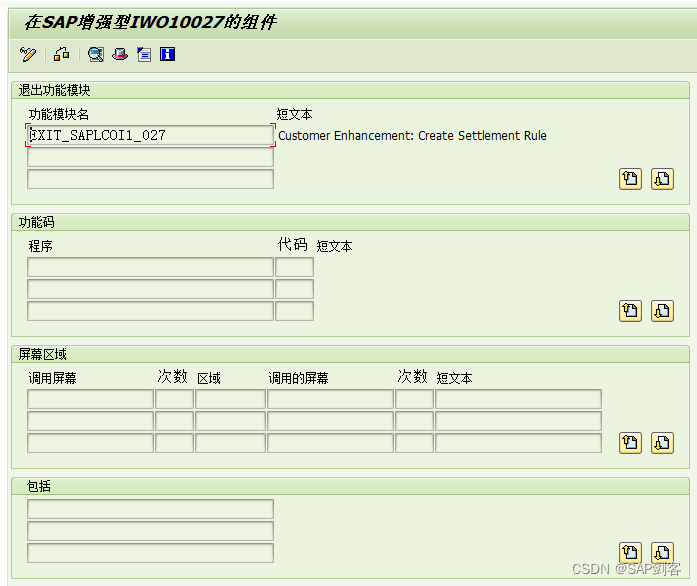Page up in the 功能码 section
This screenshot has height=586, width=697.
point(630,311)
